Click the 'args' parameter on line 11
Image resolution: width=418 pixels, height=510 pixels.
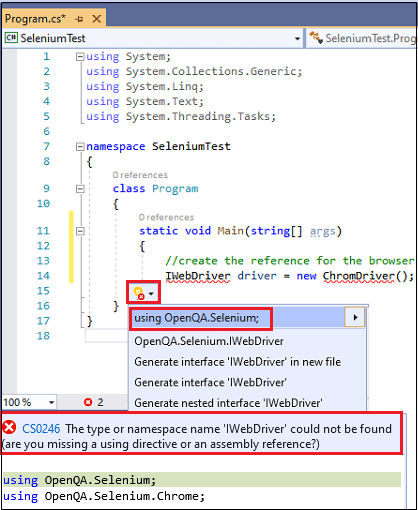coord(323,231)
